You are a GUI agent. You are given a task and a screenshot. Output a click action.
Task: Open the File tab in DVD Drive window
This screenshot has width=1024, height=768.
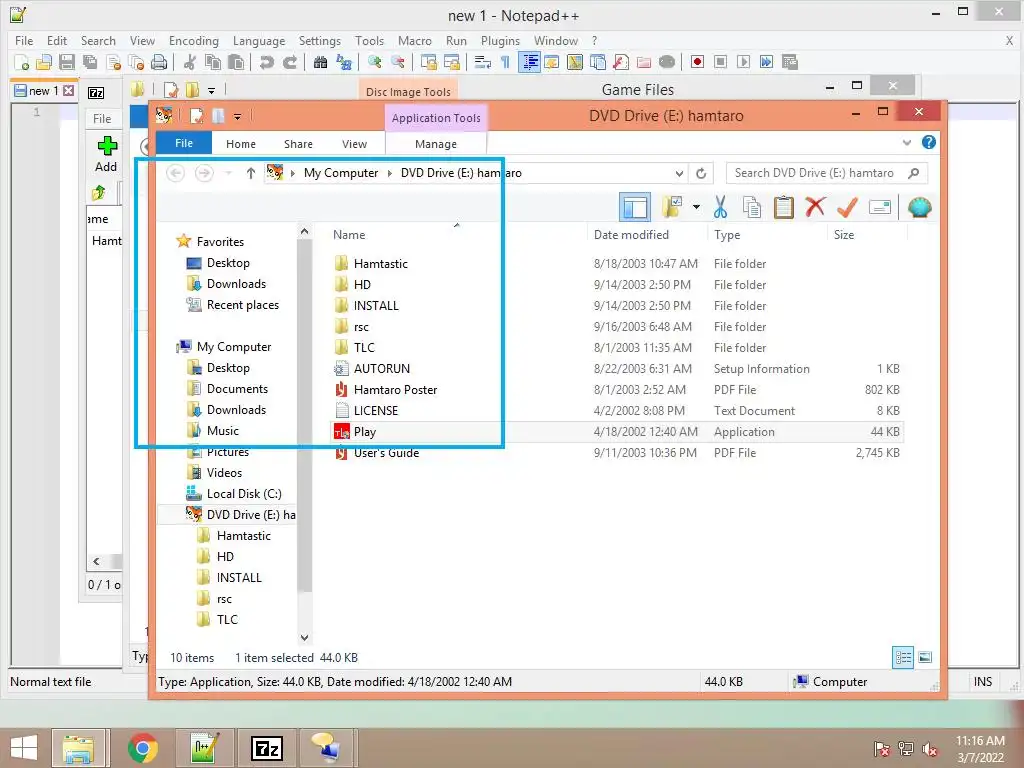coord(184,143)
